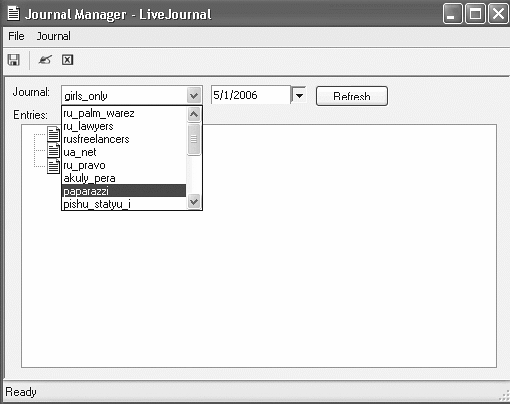The image size is (510, 404).
Task: Click the dropdown list scroll down arrow
Action: pos(194,202)
